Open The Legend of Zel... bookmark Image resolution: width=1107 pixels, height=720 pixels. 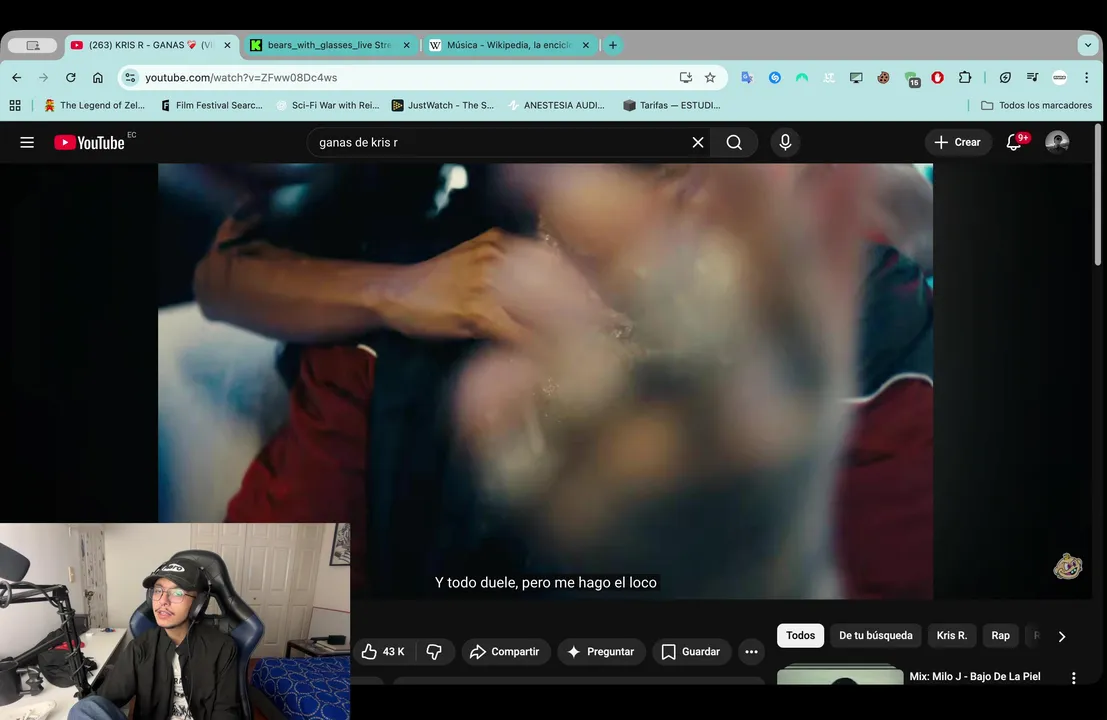click(x=94, y=105)
